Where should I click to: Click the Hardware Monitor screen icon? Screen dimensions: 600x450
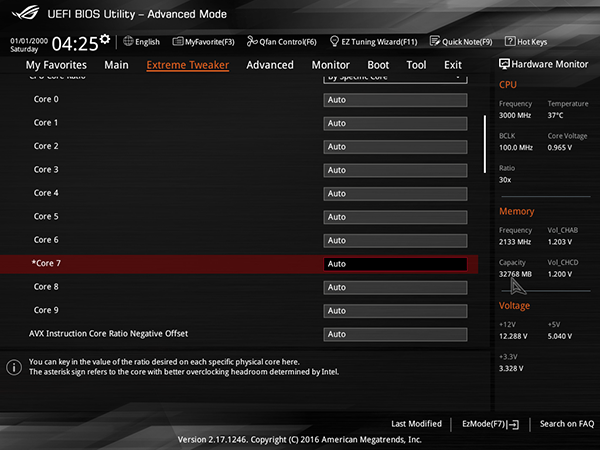504,64
